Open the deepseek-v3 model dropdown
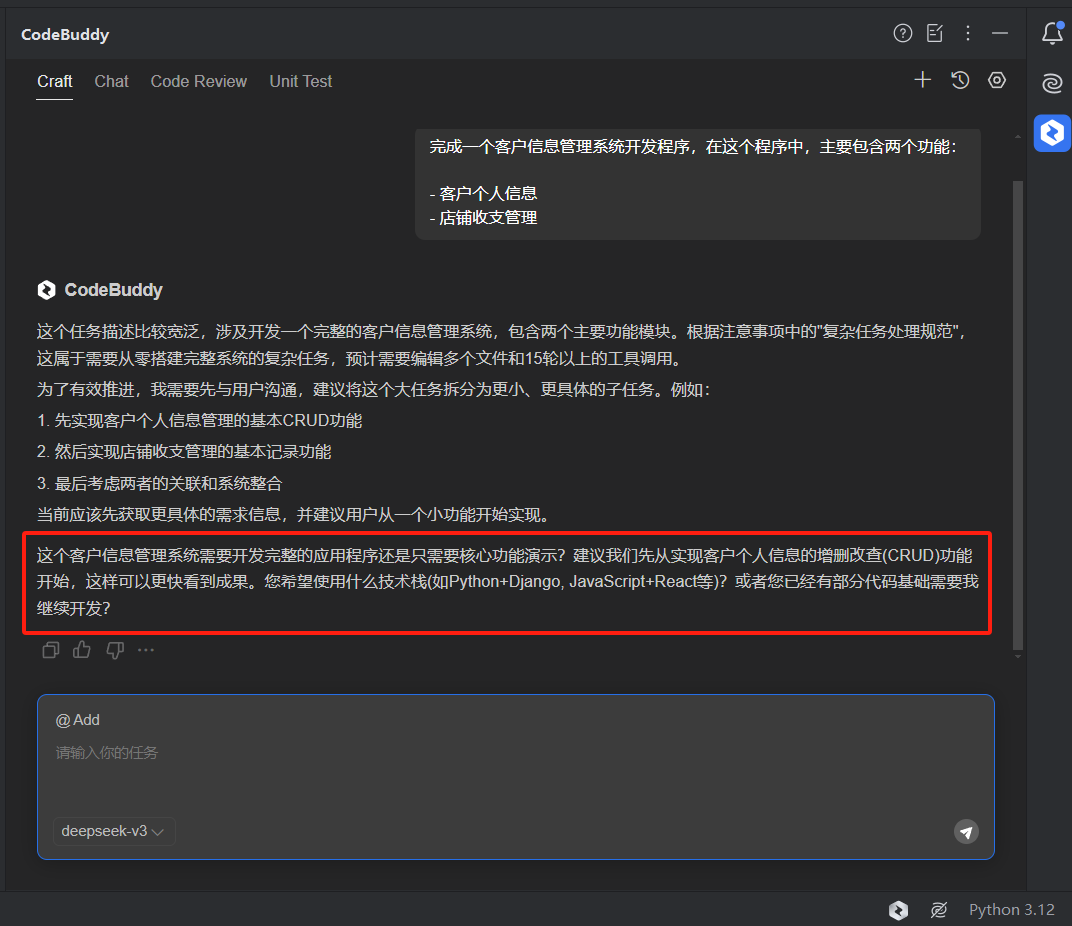1072x926 pixels. pos(113,831)
